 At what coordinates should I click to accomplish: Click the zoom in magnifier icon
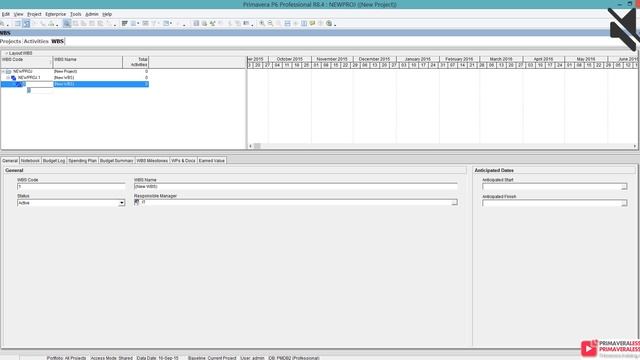[x=262, y=24]
